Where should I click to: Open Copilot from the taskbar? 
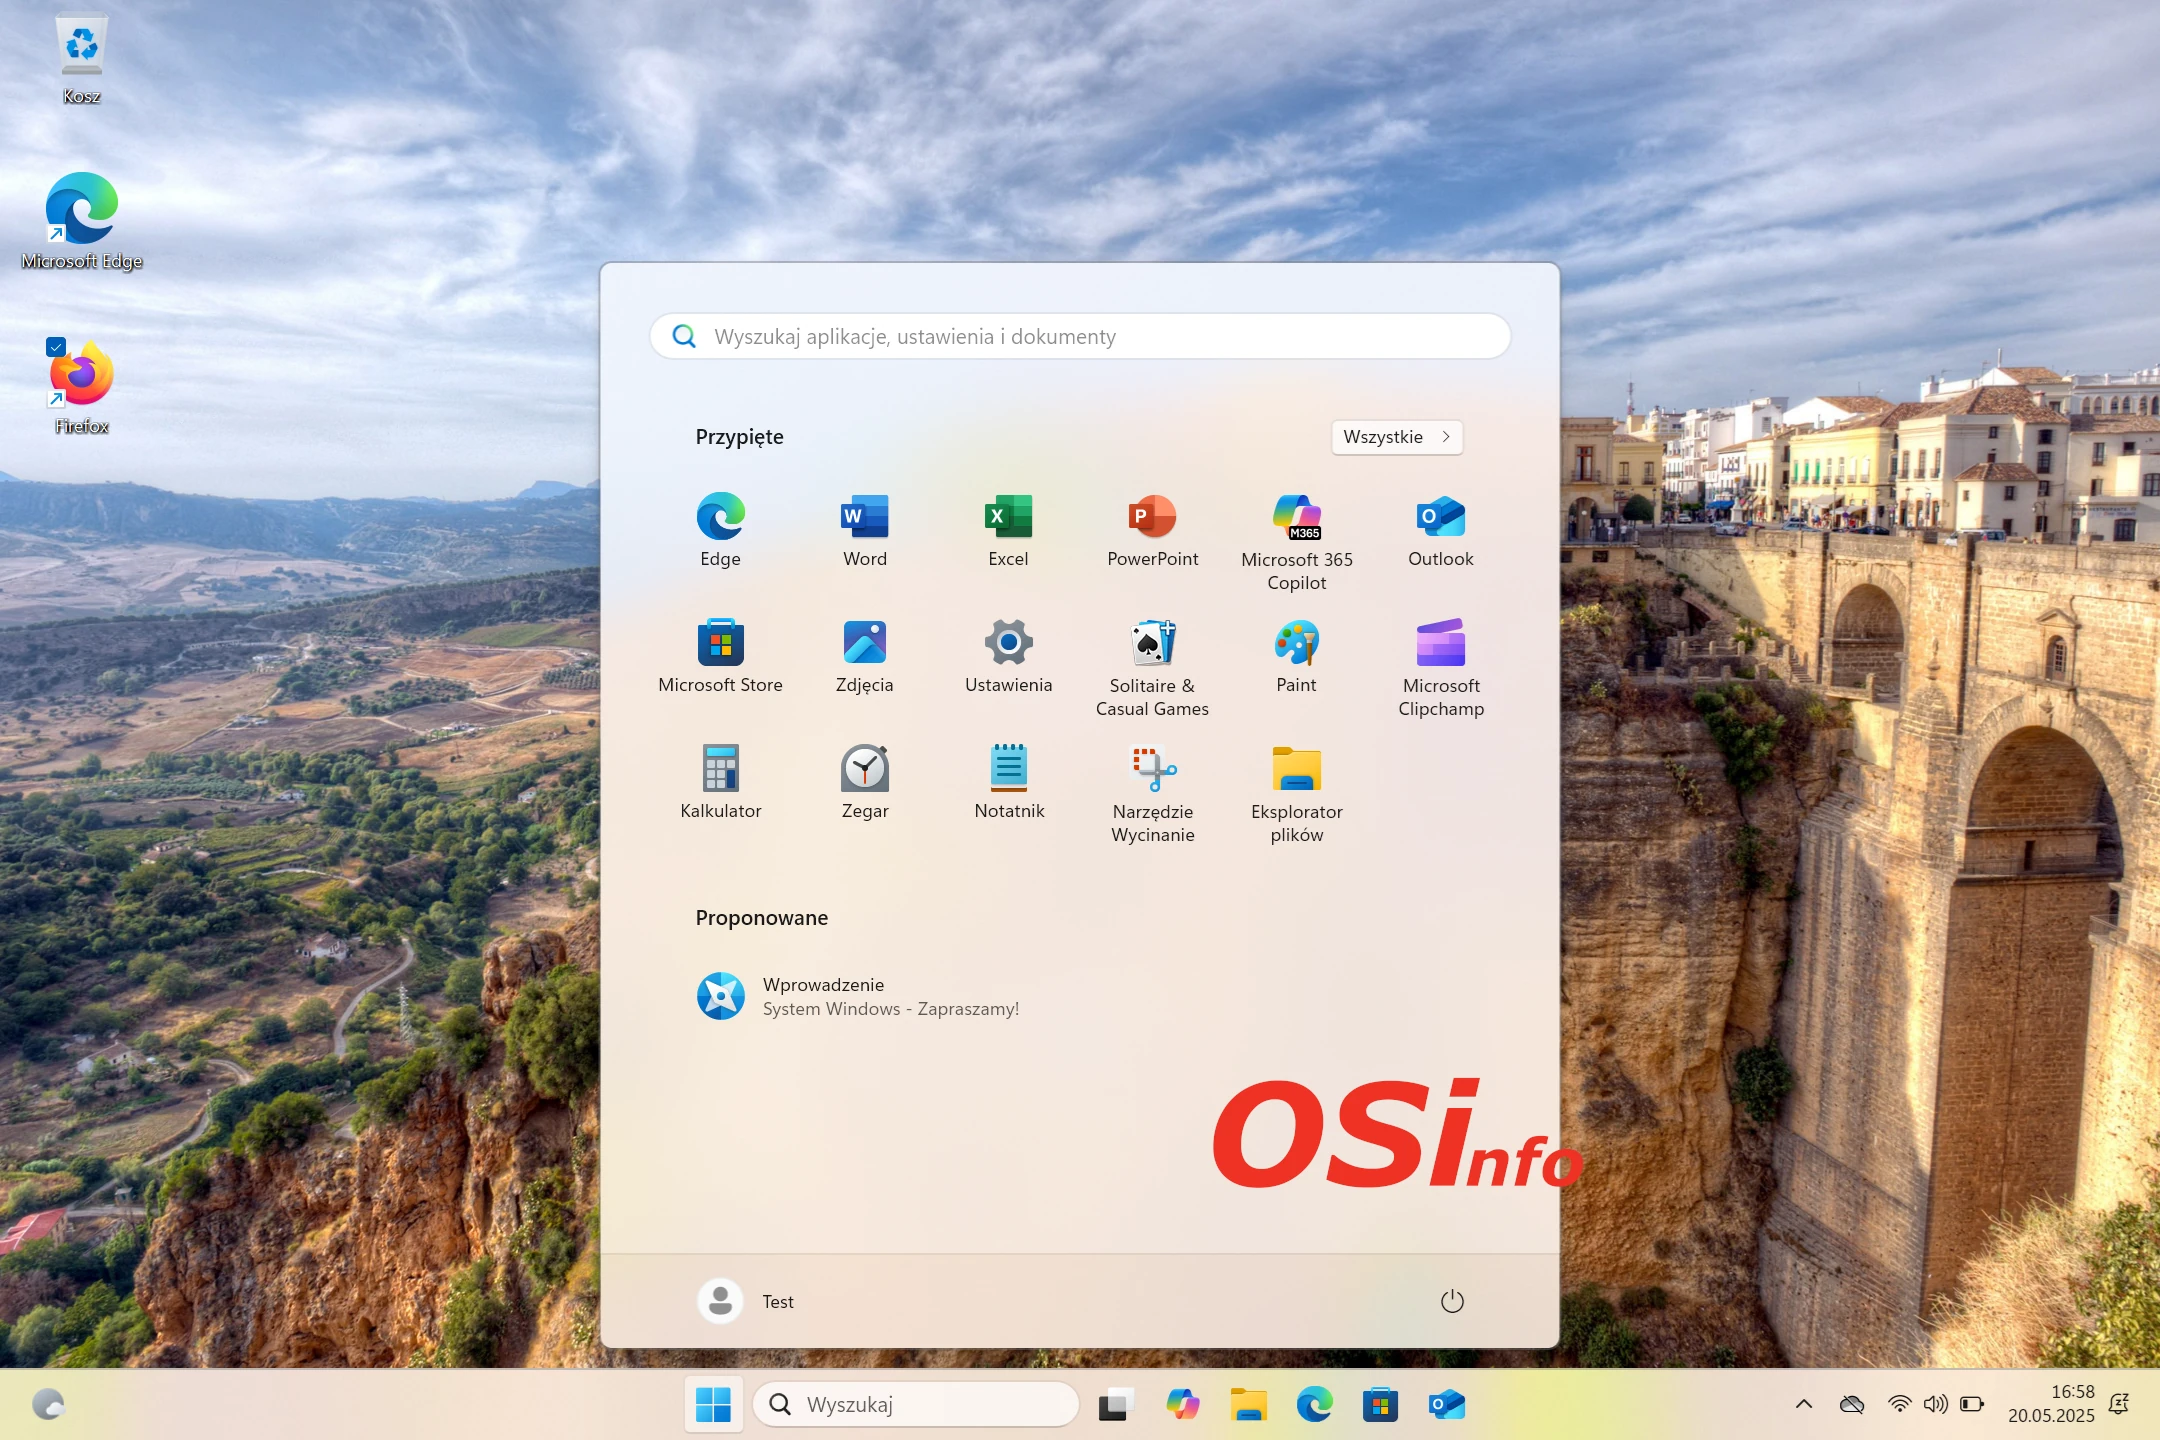pos(1182,1405)
